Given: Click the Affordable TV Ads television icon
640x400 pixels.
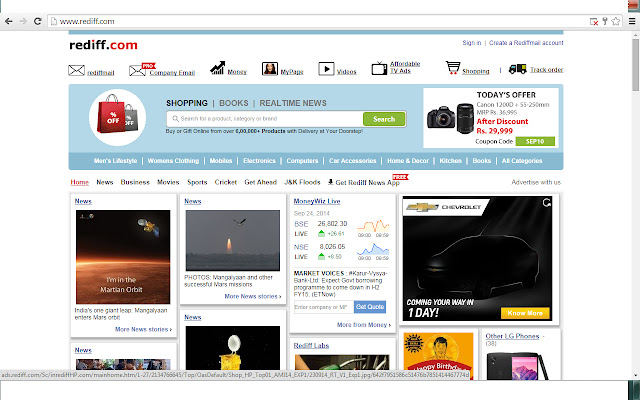Looking at the screenshot, I should (x=379, y=68).
